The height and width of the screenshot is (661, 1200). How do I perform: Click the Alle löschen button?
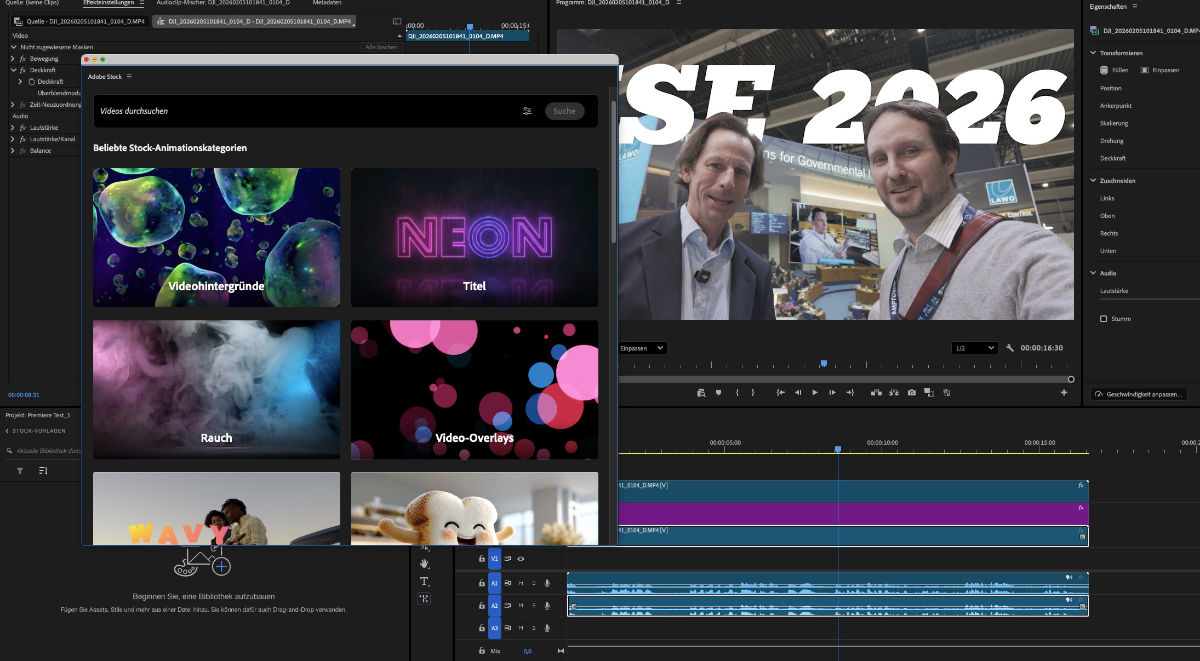pyautogui.click(x=381, y=47)
